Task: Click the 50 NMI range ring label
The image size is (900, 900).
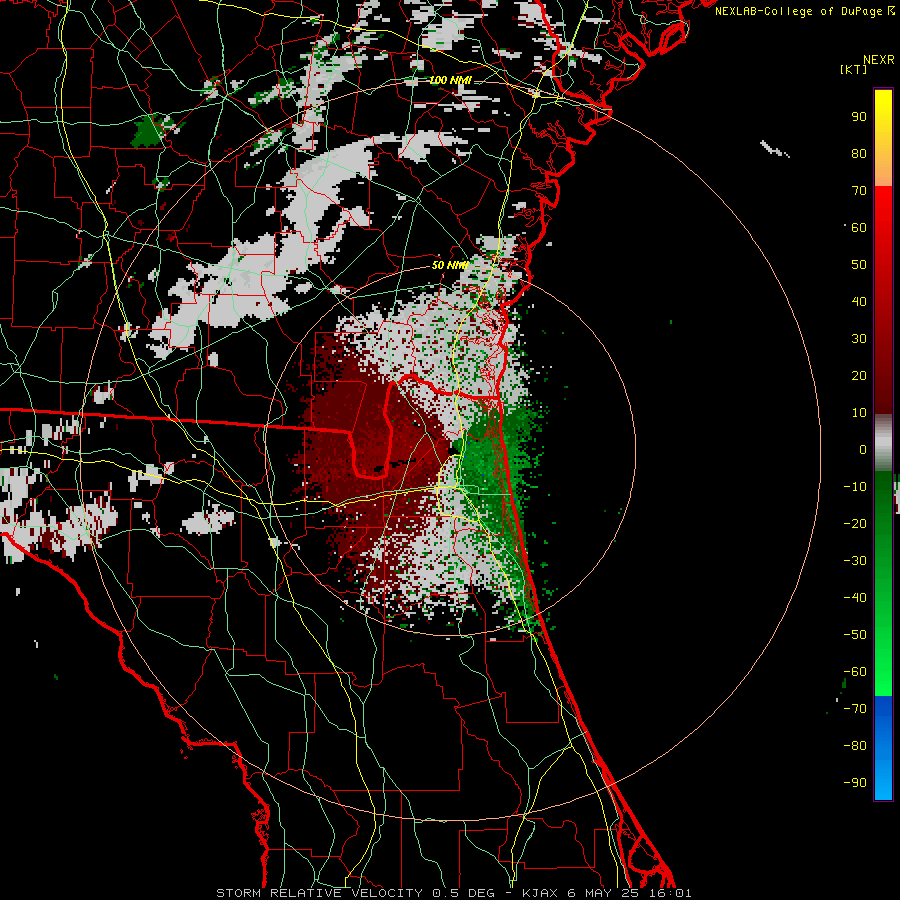Action: pyautogui.click(x=449, y=265)
